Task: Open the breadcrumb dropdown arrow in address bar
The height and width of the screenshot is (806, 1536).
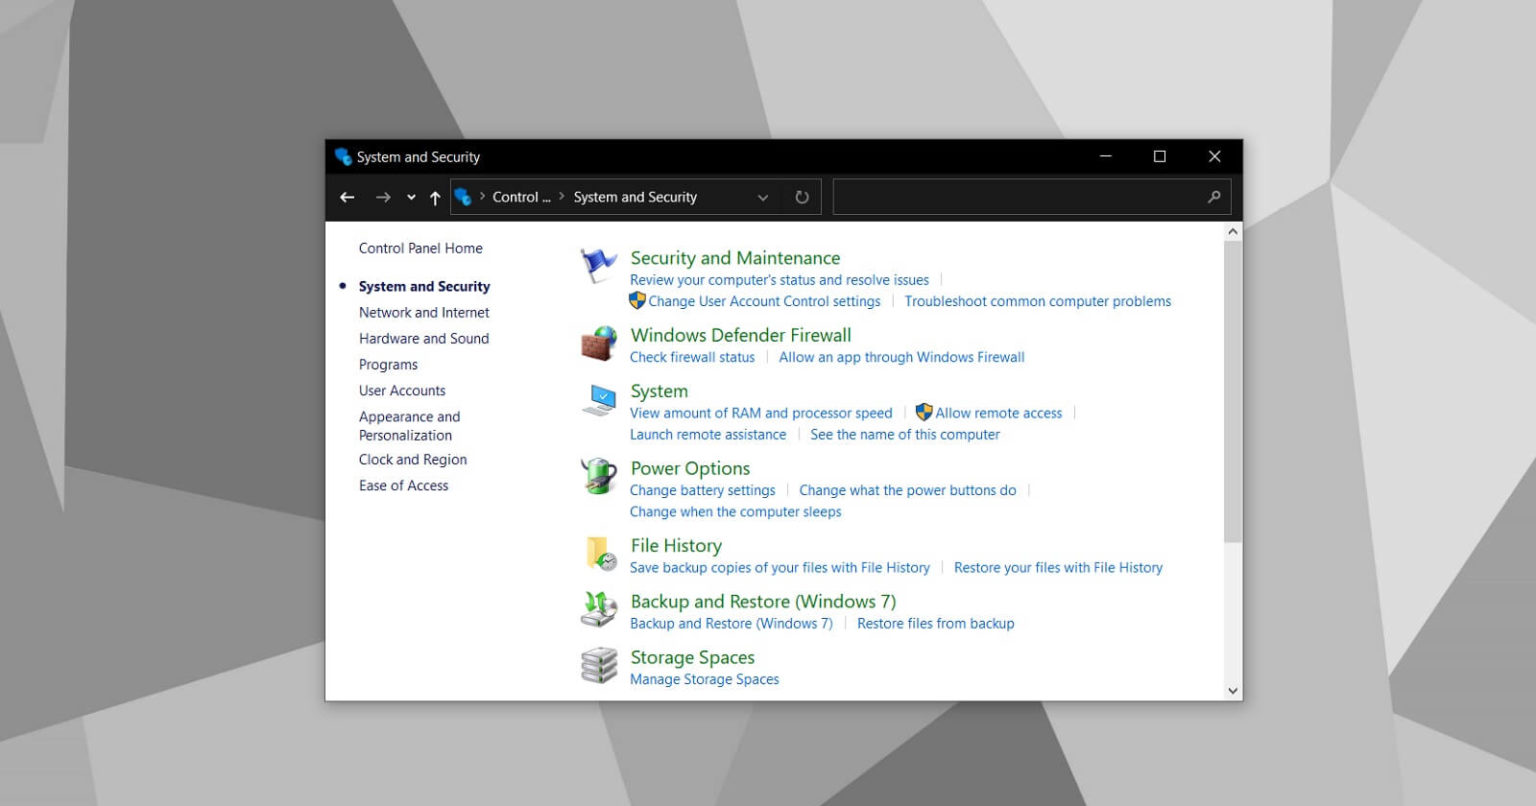Action: (763, 197)
